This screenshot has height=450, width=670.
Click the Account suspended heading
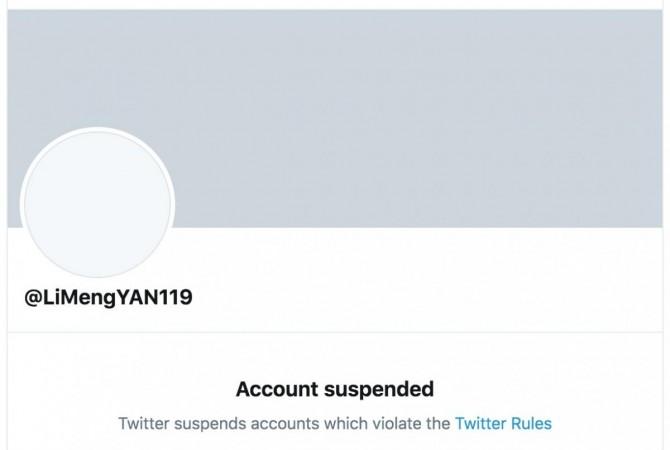(x=335, y=389)
